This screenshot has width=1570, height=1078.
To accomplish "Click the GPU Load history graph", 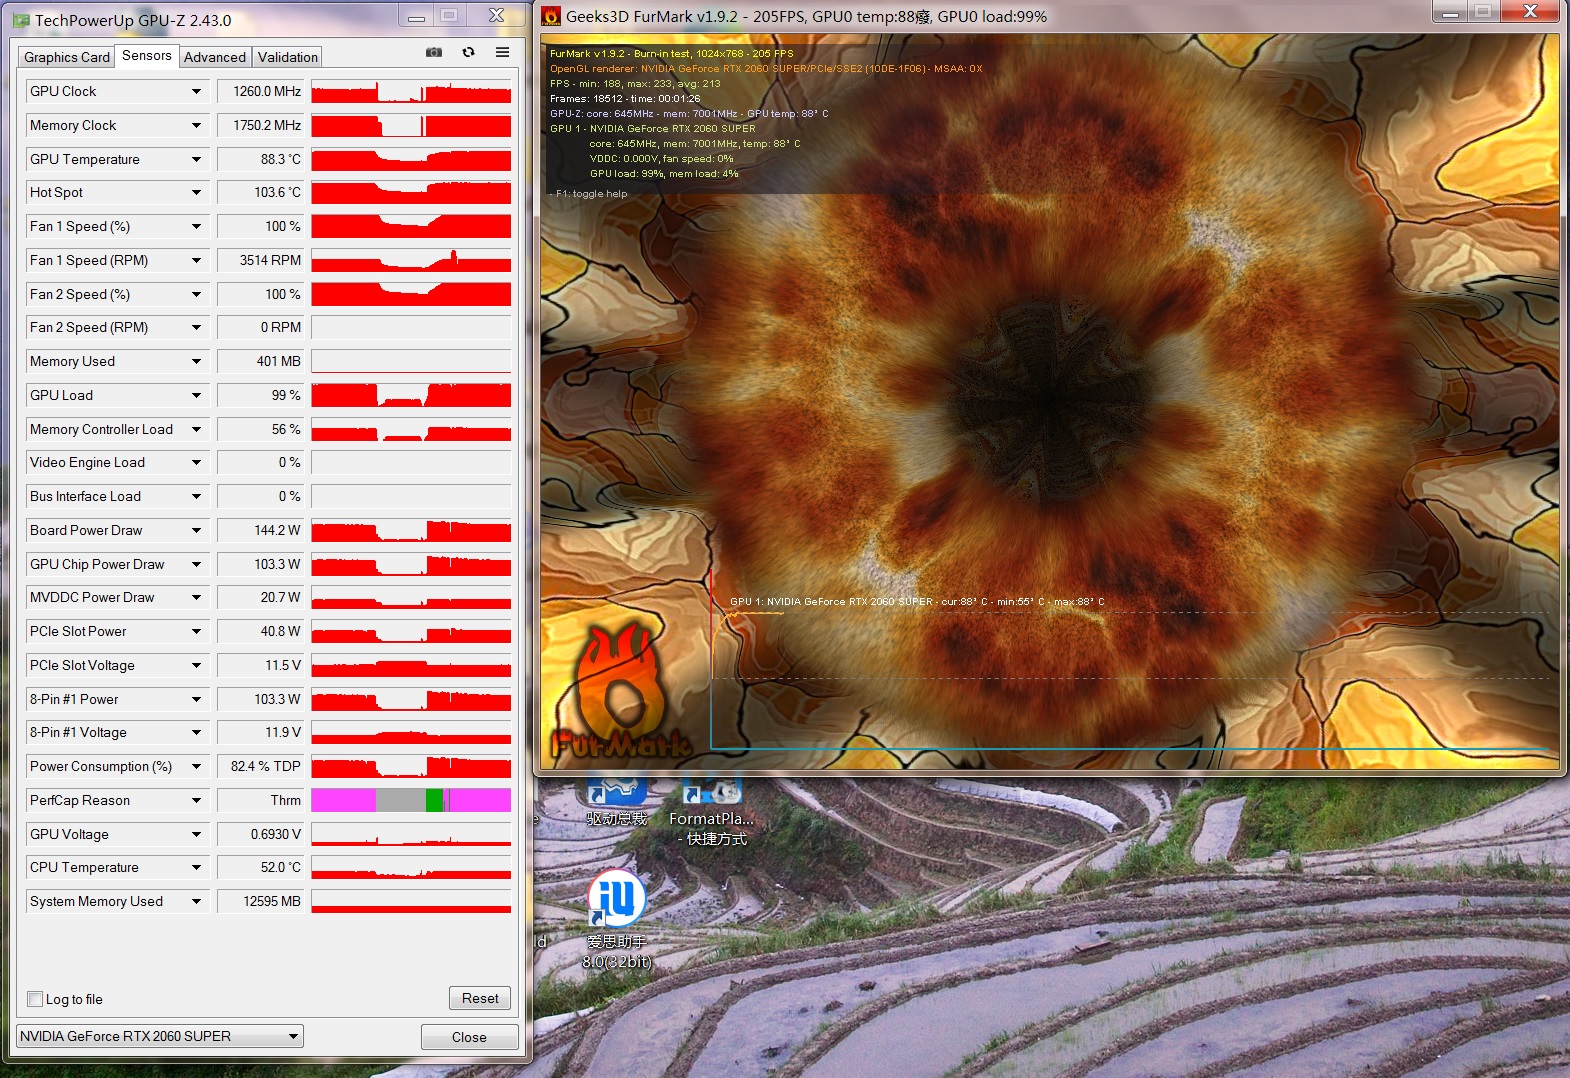I will [x=411, y=395].
